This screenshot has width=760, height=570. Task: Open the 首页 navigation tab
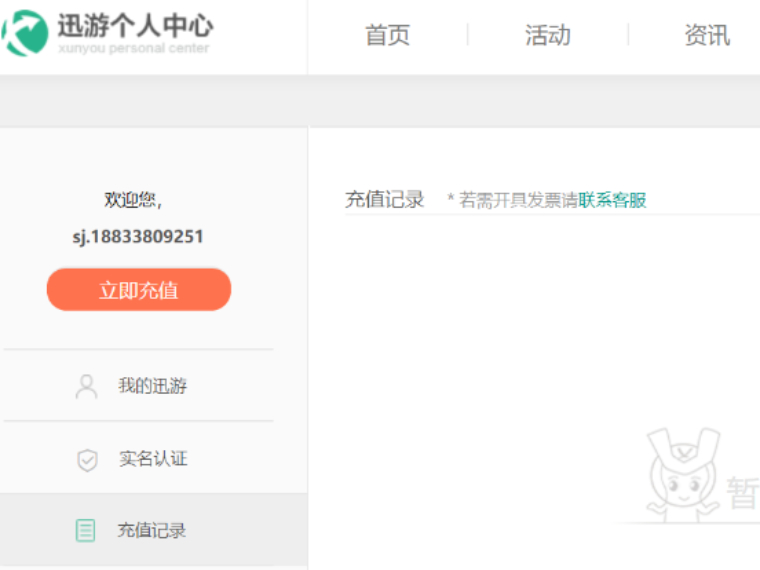(387, 35)
